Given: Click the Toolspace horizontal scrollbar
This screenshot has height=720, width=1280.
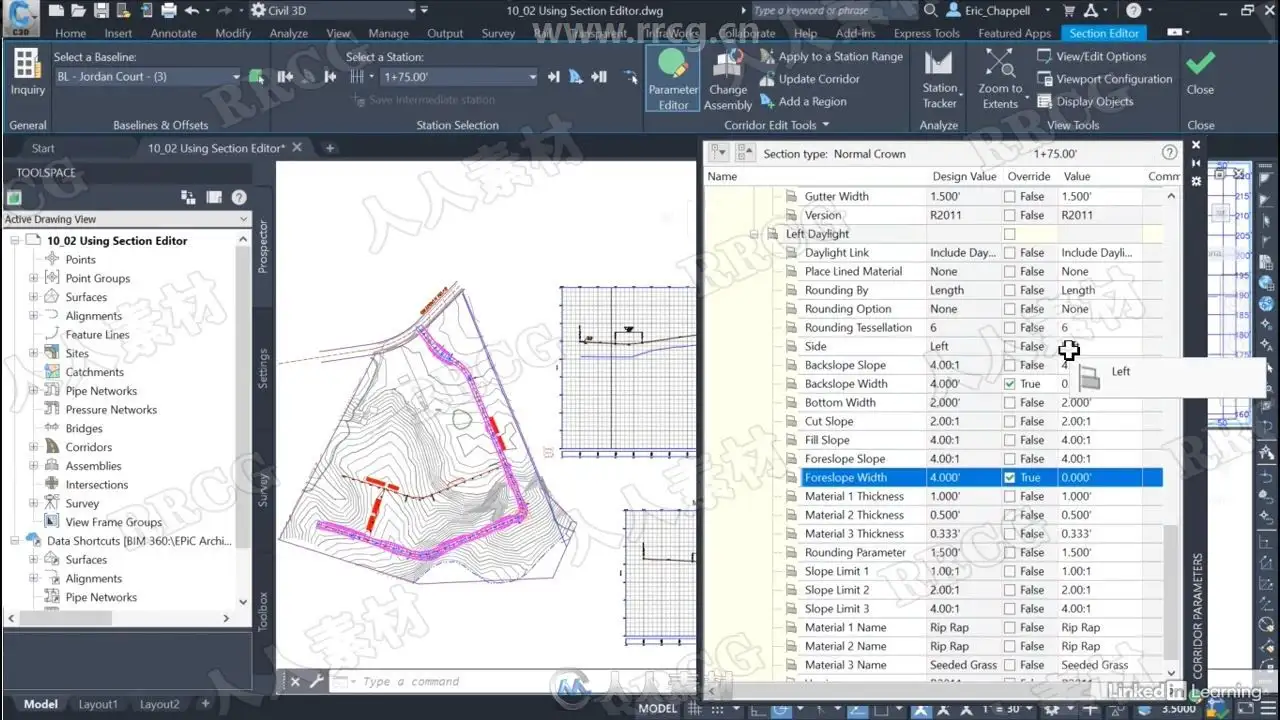Looking at the screenshot, I should tap(118, 619).
